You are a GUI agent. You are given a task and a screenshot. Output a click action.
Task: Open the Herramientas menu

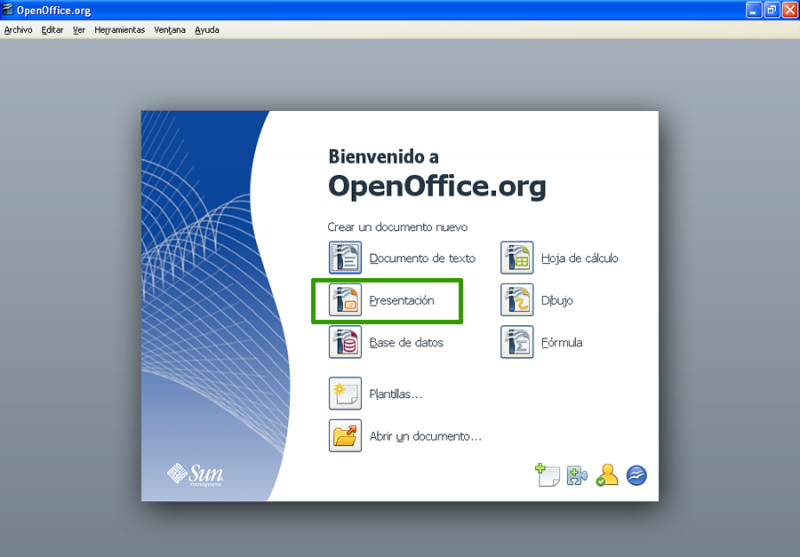[119, 30]
